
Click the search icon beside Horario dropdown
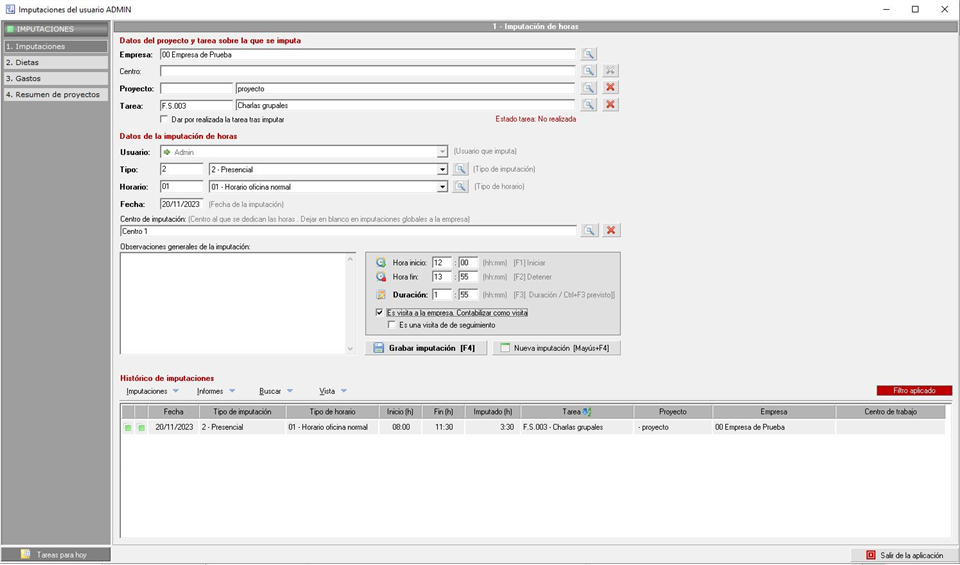click(x=460, y=186)
